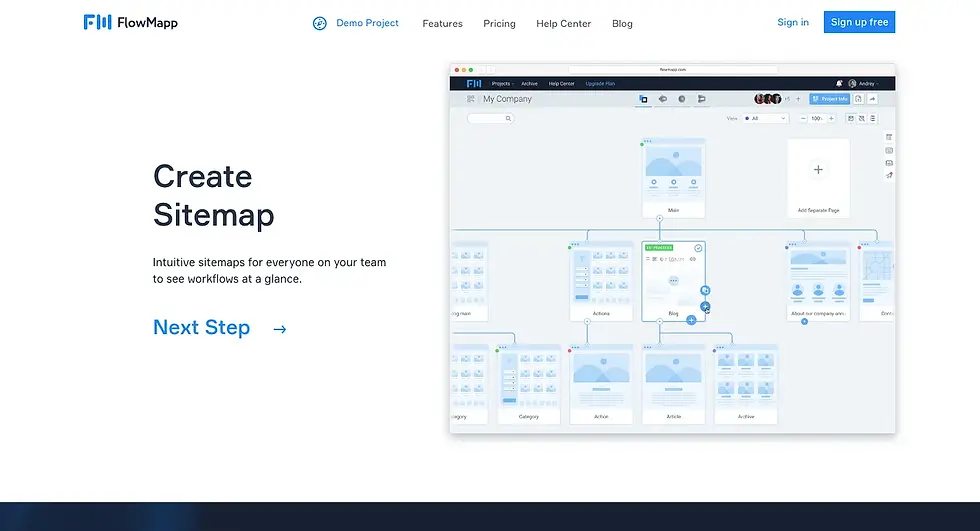The image size is (980, 531).
Task: Select the About our company page card
Action: 818,282
